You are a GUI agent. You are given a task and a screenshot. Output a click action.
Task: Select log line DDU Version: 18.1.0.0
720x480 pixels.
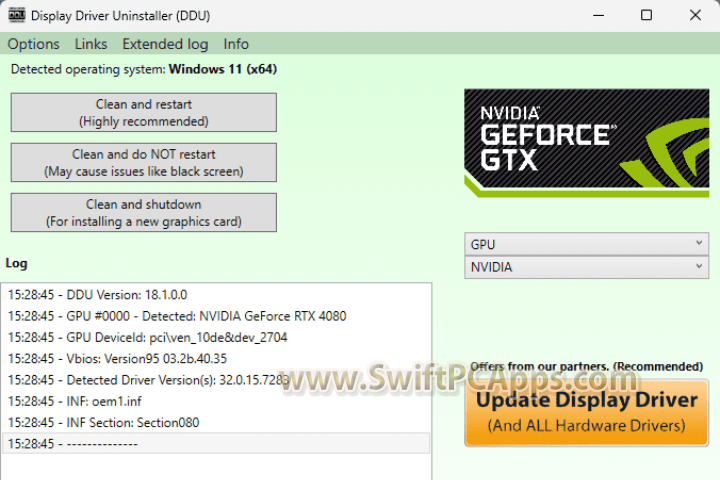pos(216,295)
